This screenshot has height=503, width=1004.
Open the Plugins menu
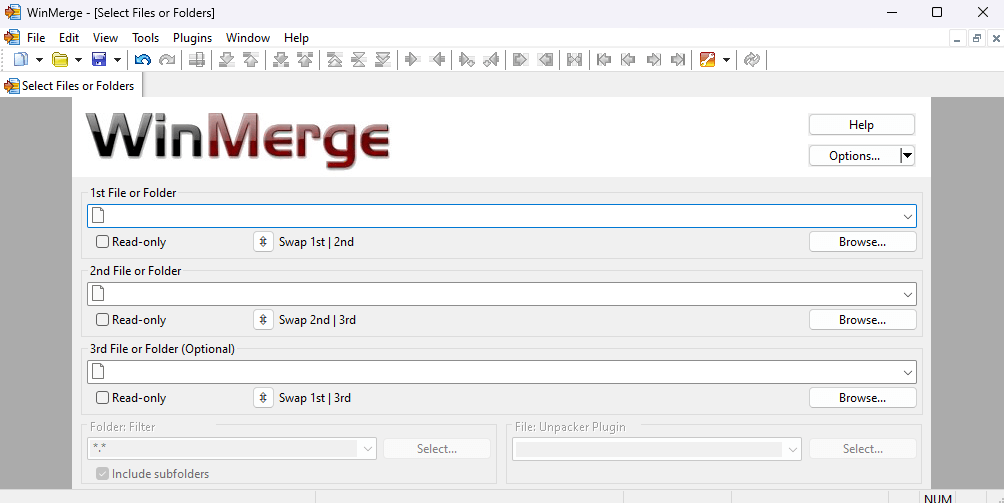(x=192, y=38)
